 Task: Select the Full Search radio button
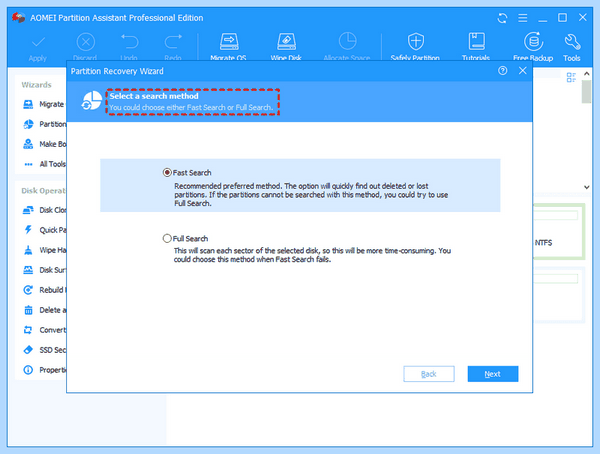pyautogui.click(x=167, y=238)
